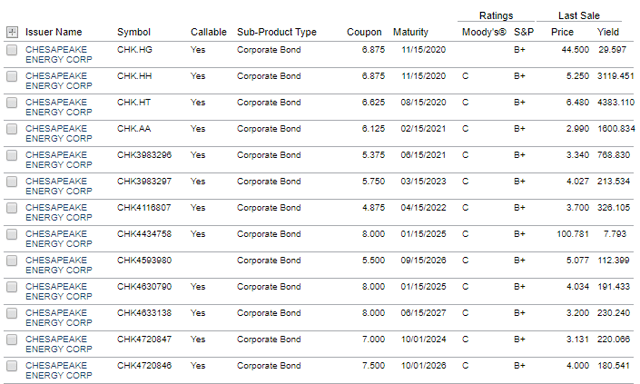Tick the checkbox for the CHK.HH row
Screen dimensions: 640x384
12,76
